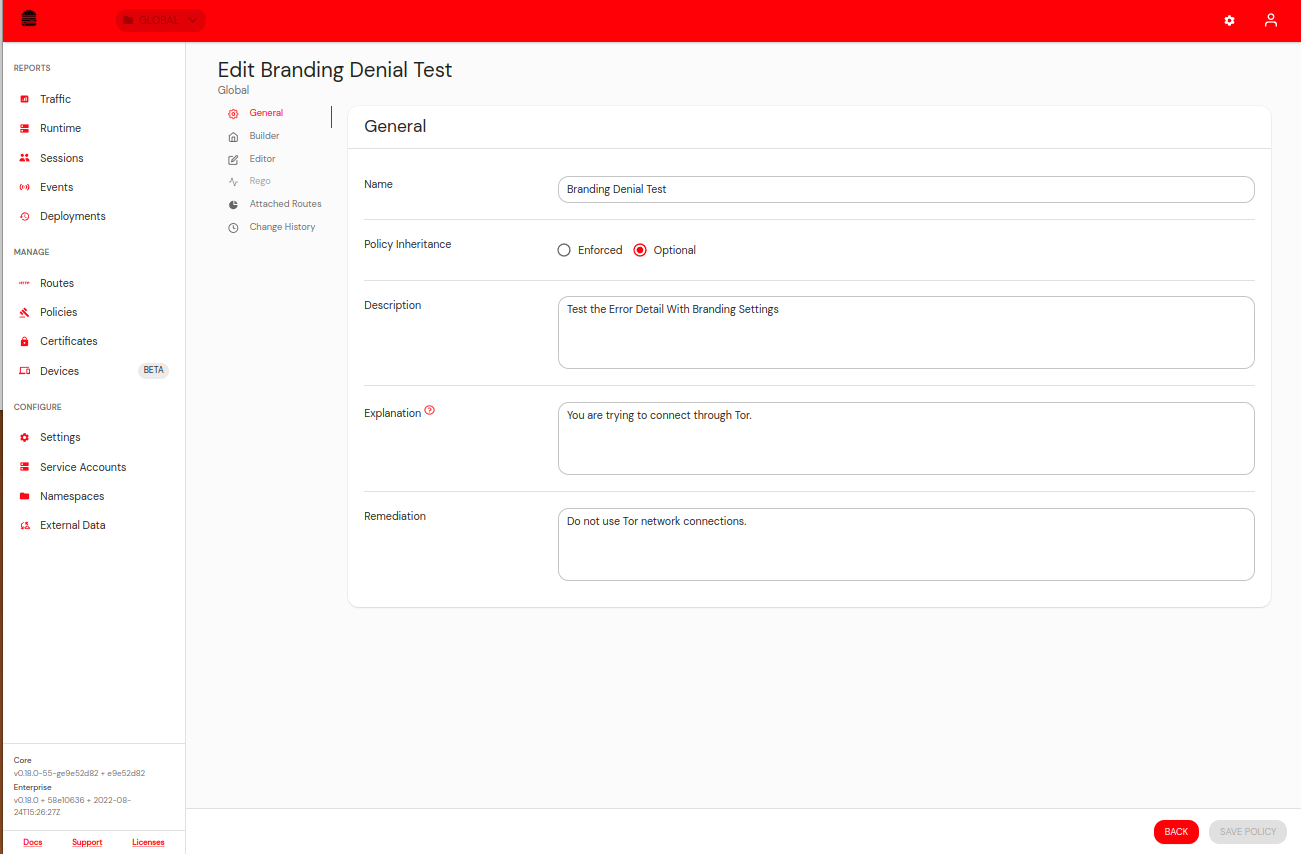Screen dimensions: 1301x854
Task: Open the Traffic report
Action: [x=56, y=98]
